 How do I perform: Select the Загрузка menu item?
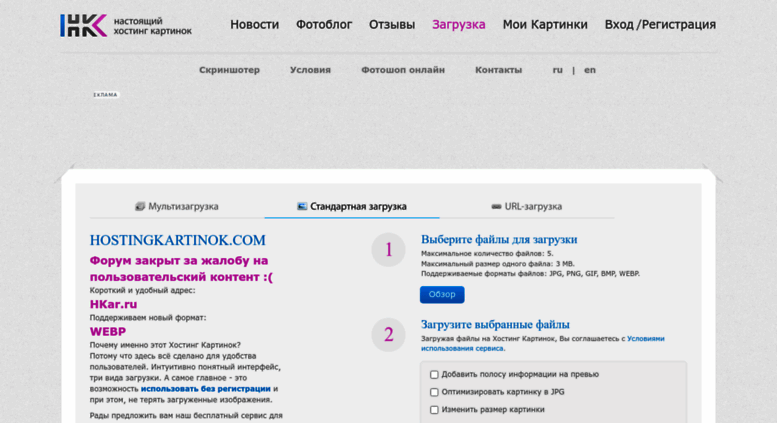[459, 24]
